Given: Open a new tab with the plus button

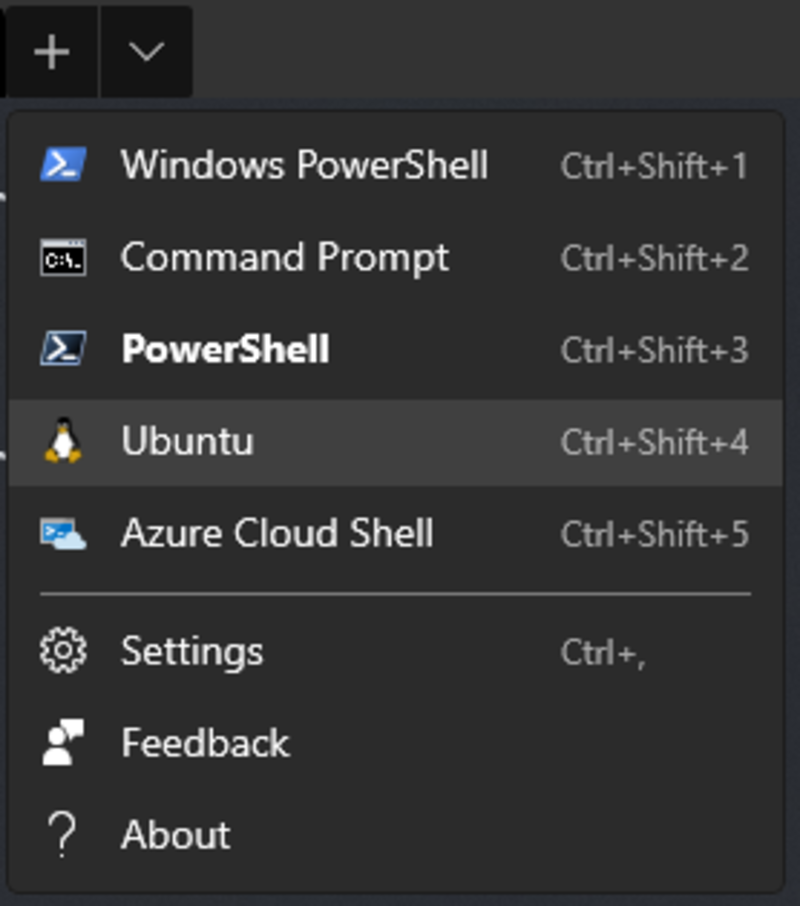Looking at the screenshot, I should pos(51,52).
